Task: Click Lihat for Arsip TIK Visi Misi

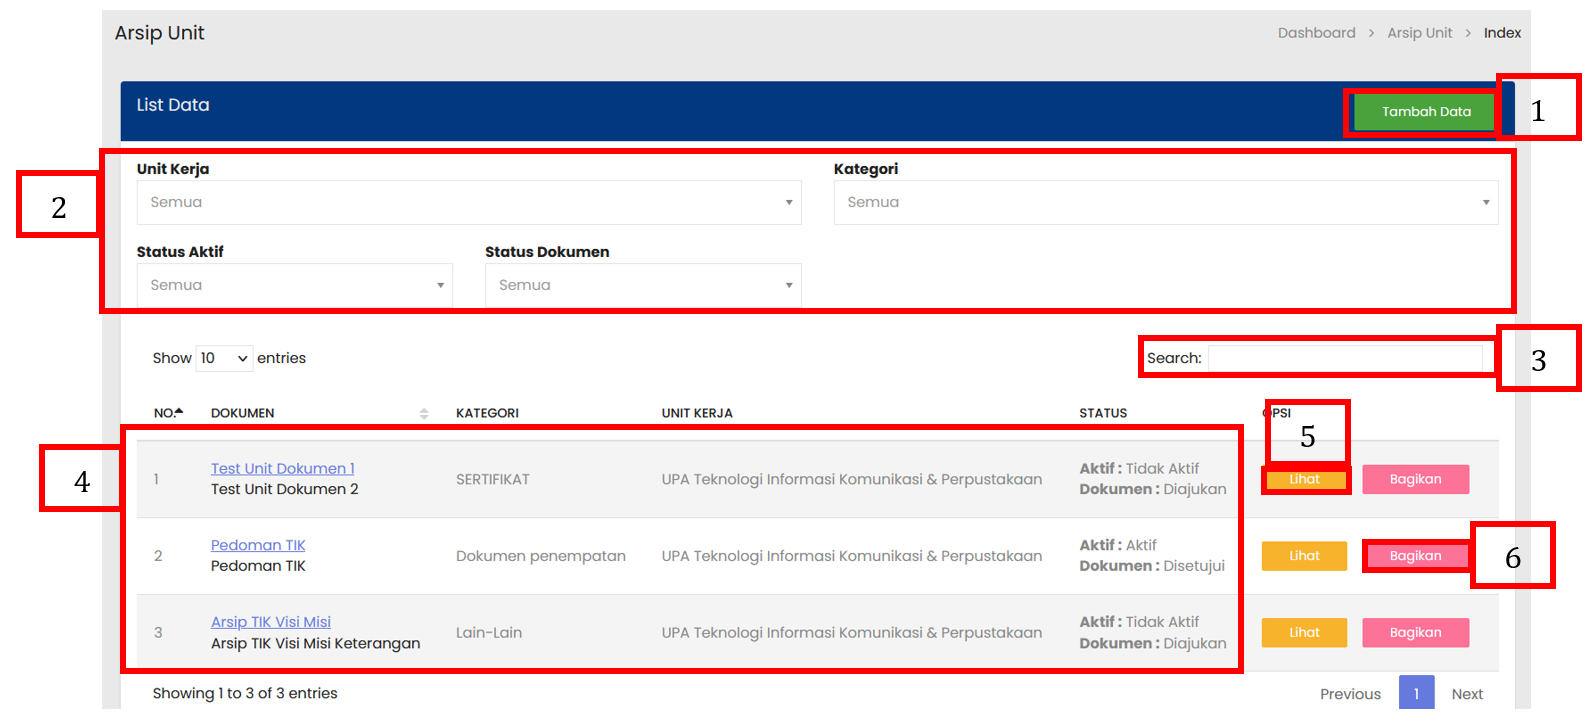Action: (x=1304, y=633)
